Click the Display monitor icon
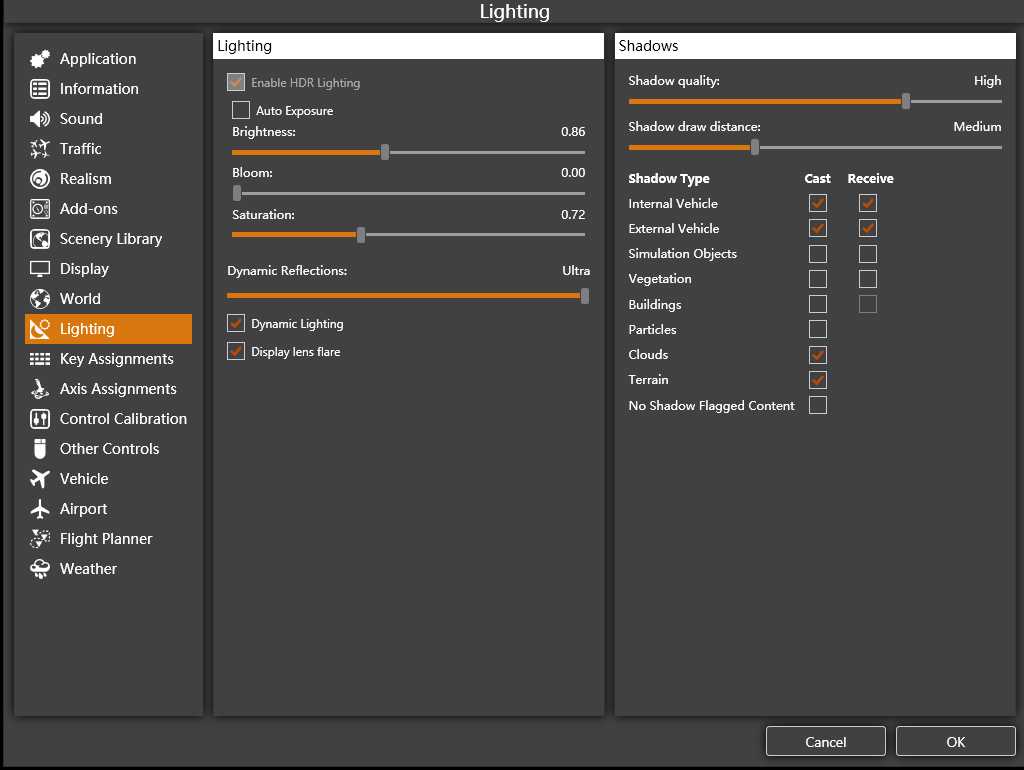 pyautogui.click(x=40, y=269)
